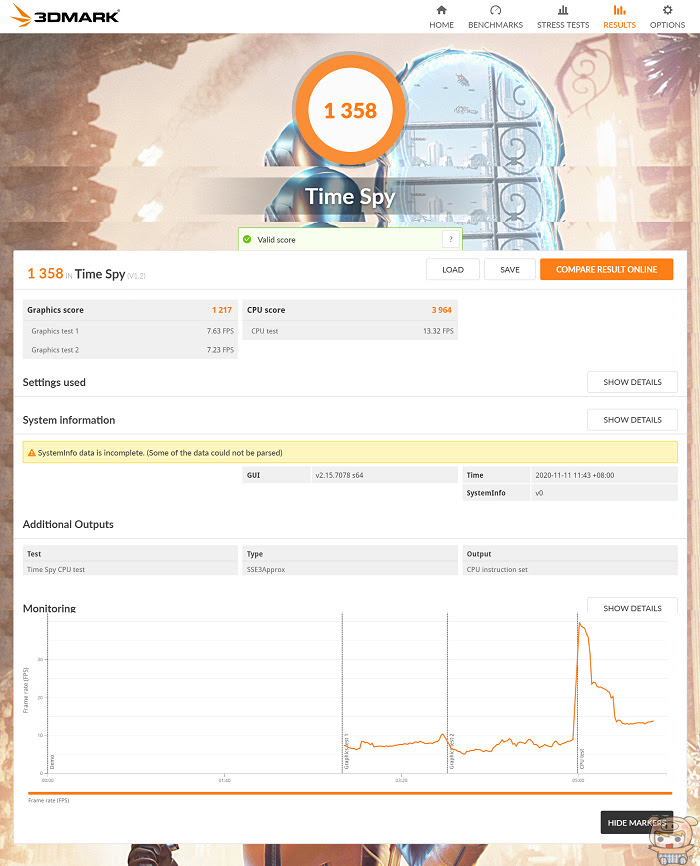Click the CPU test marker line
The height and width of the screenshot is (866, 700).
[x=577, y=692]
